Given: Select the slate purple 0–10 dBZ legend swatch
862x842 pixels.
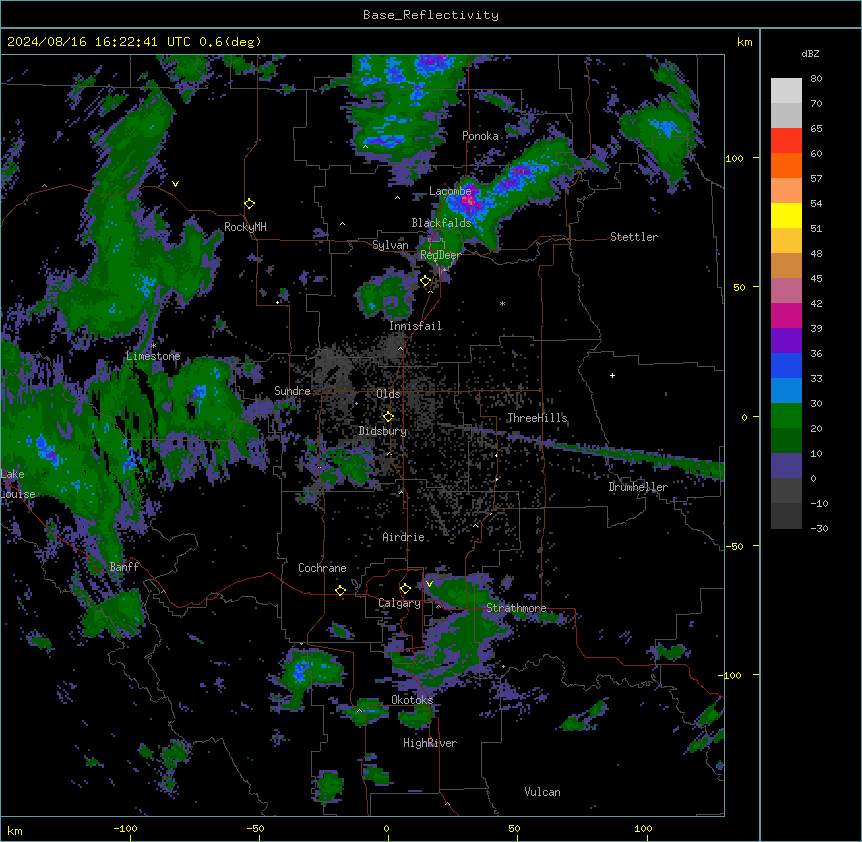Looking at the screenshot, I should coord(786,466).
